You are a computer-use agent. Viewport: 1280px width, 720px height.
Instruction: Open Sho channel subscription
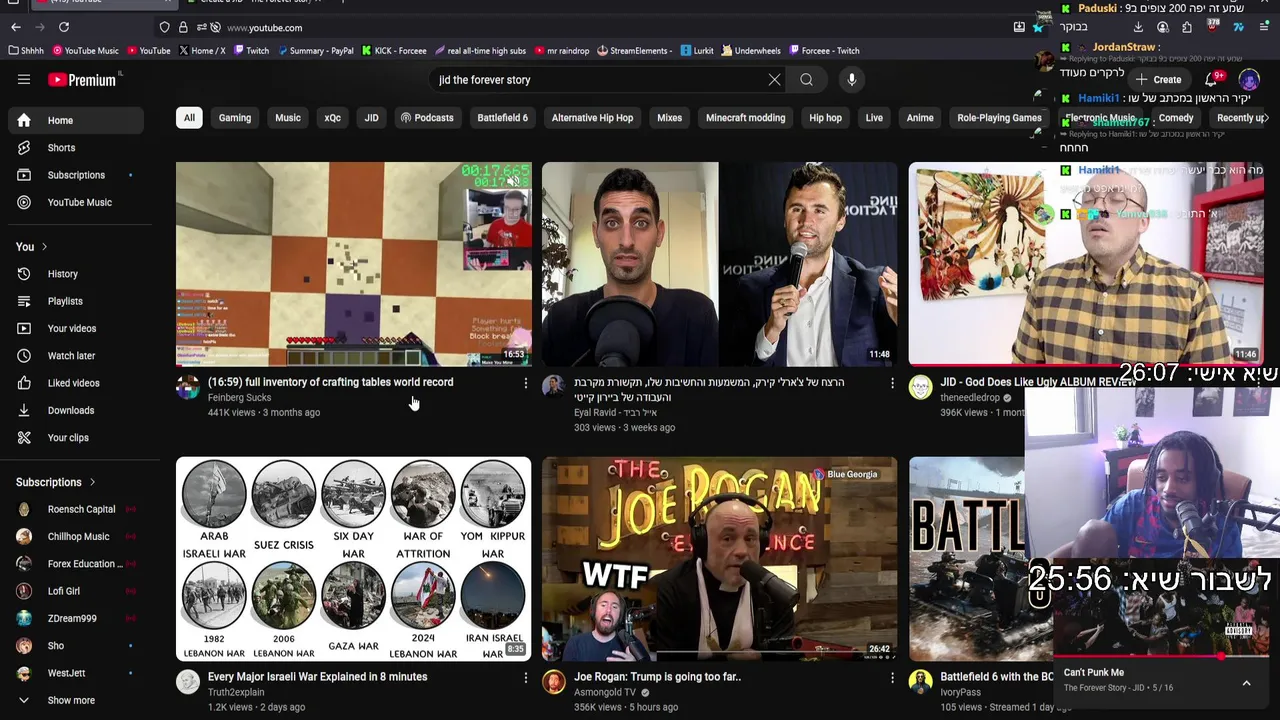click(76, 646)
